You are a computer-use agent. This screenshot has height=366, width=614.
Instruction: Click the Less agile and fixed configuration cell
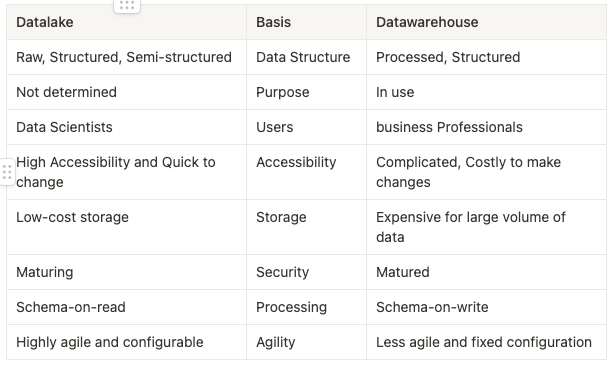point(486,342)
